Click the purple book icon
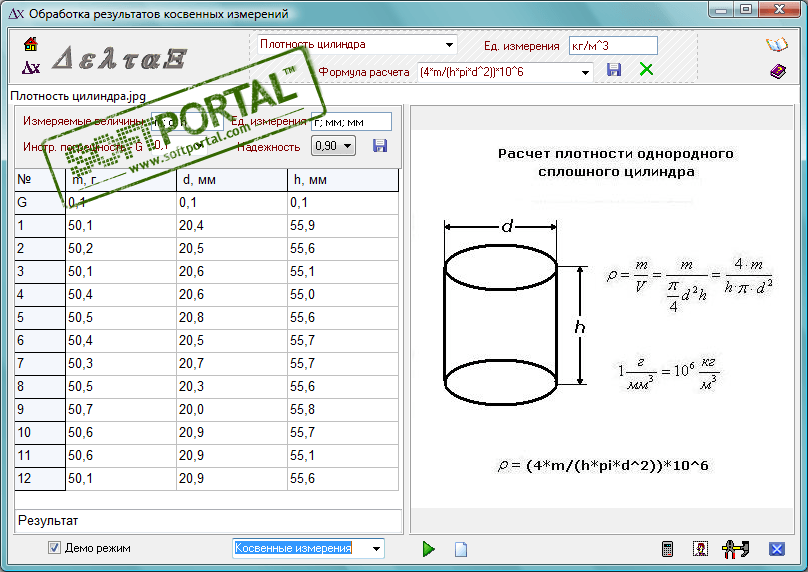This screenshot has height=572, width=808. click(778, 71)
